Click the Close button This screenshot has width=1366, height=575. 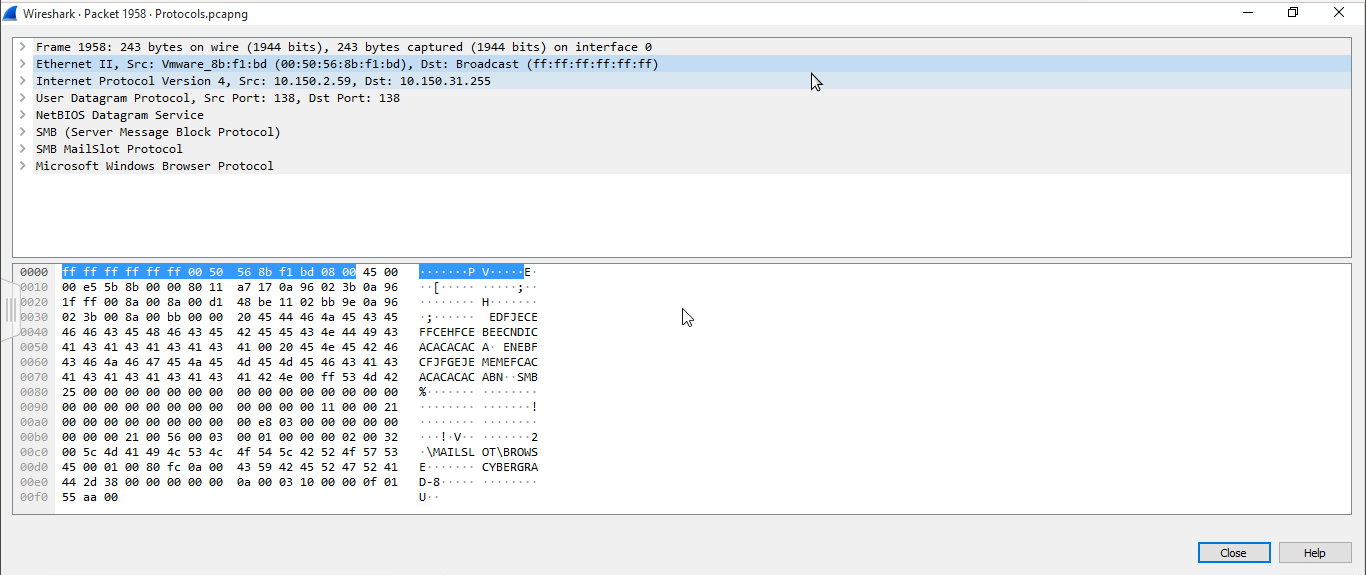(1233, 553)
